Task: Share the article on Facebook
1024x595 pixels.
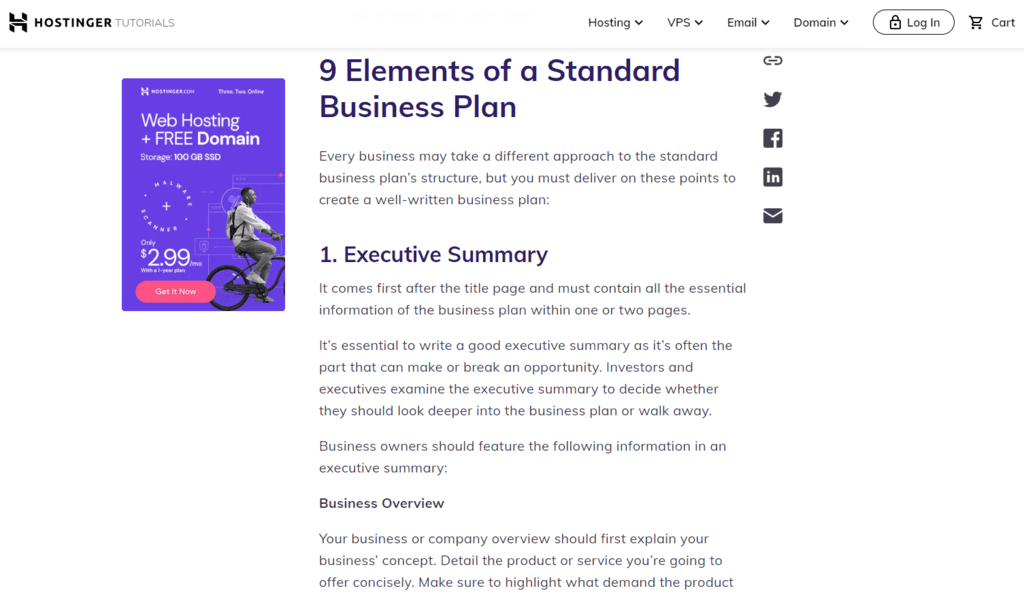Action: pyautogui.click(x=772, y=138)
